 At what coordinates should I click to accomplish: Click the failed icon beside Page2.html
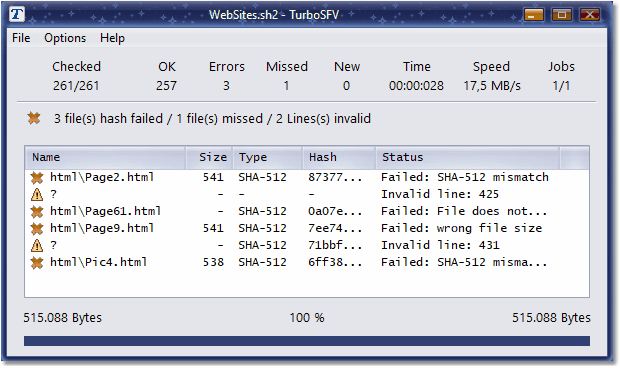(37, 178)
